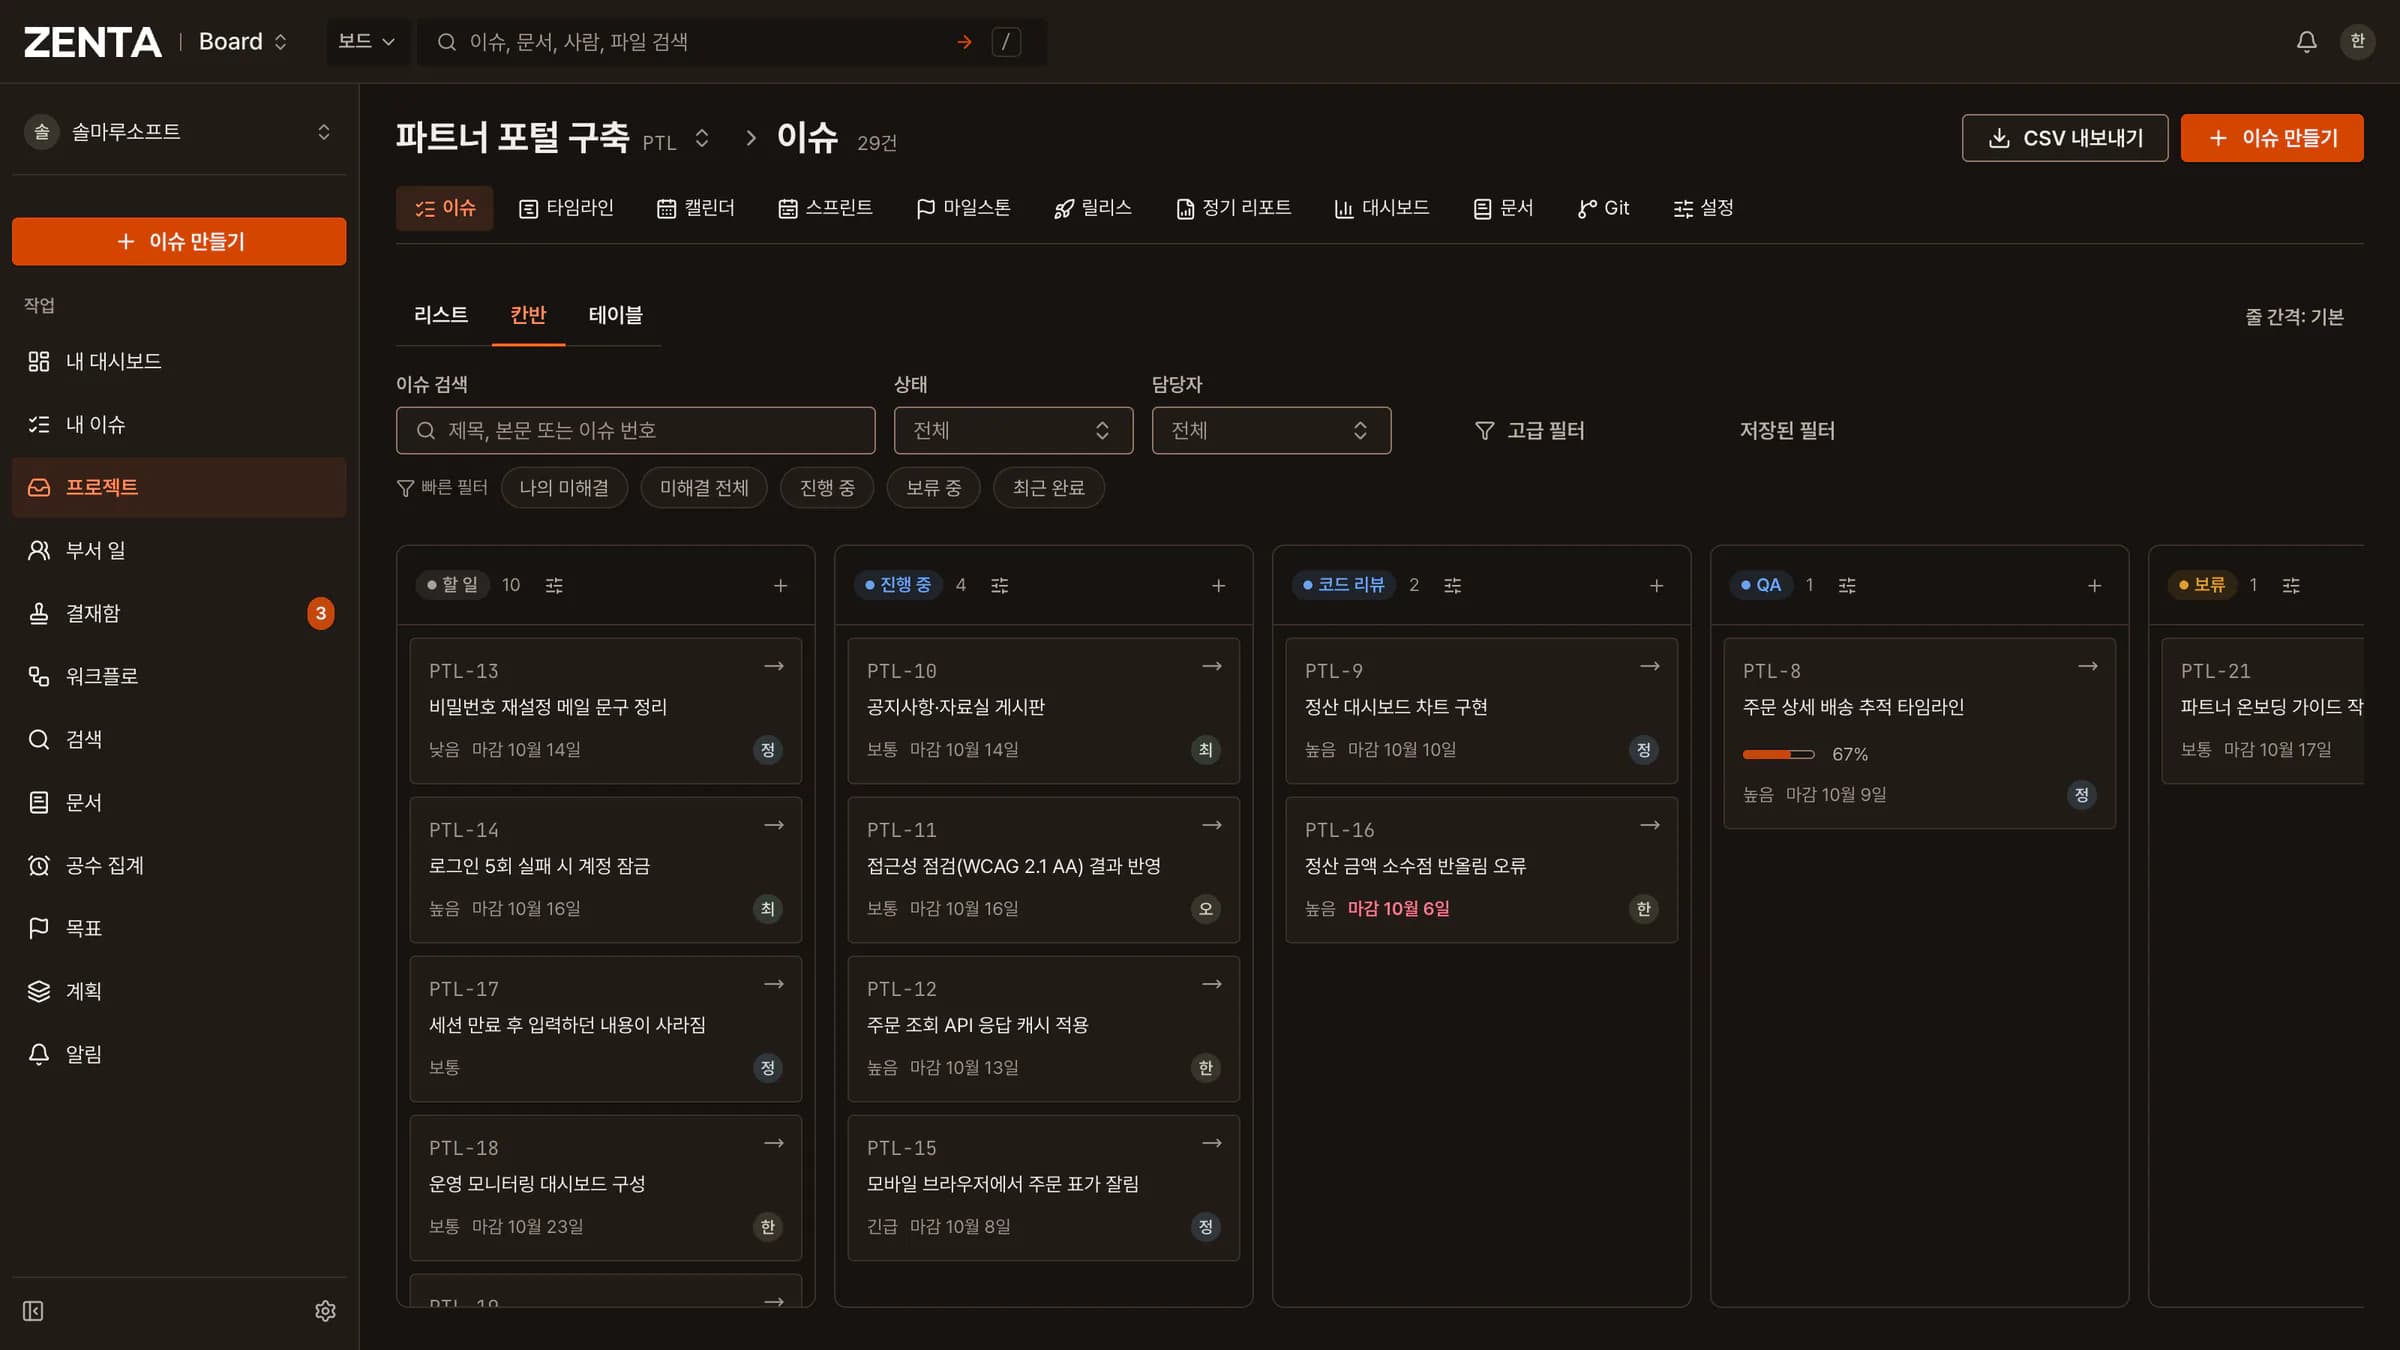
Task: Open notifications bell in top bar
Action: (2306, 41)
